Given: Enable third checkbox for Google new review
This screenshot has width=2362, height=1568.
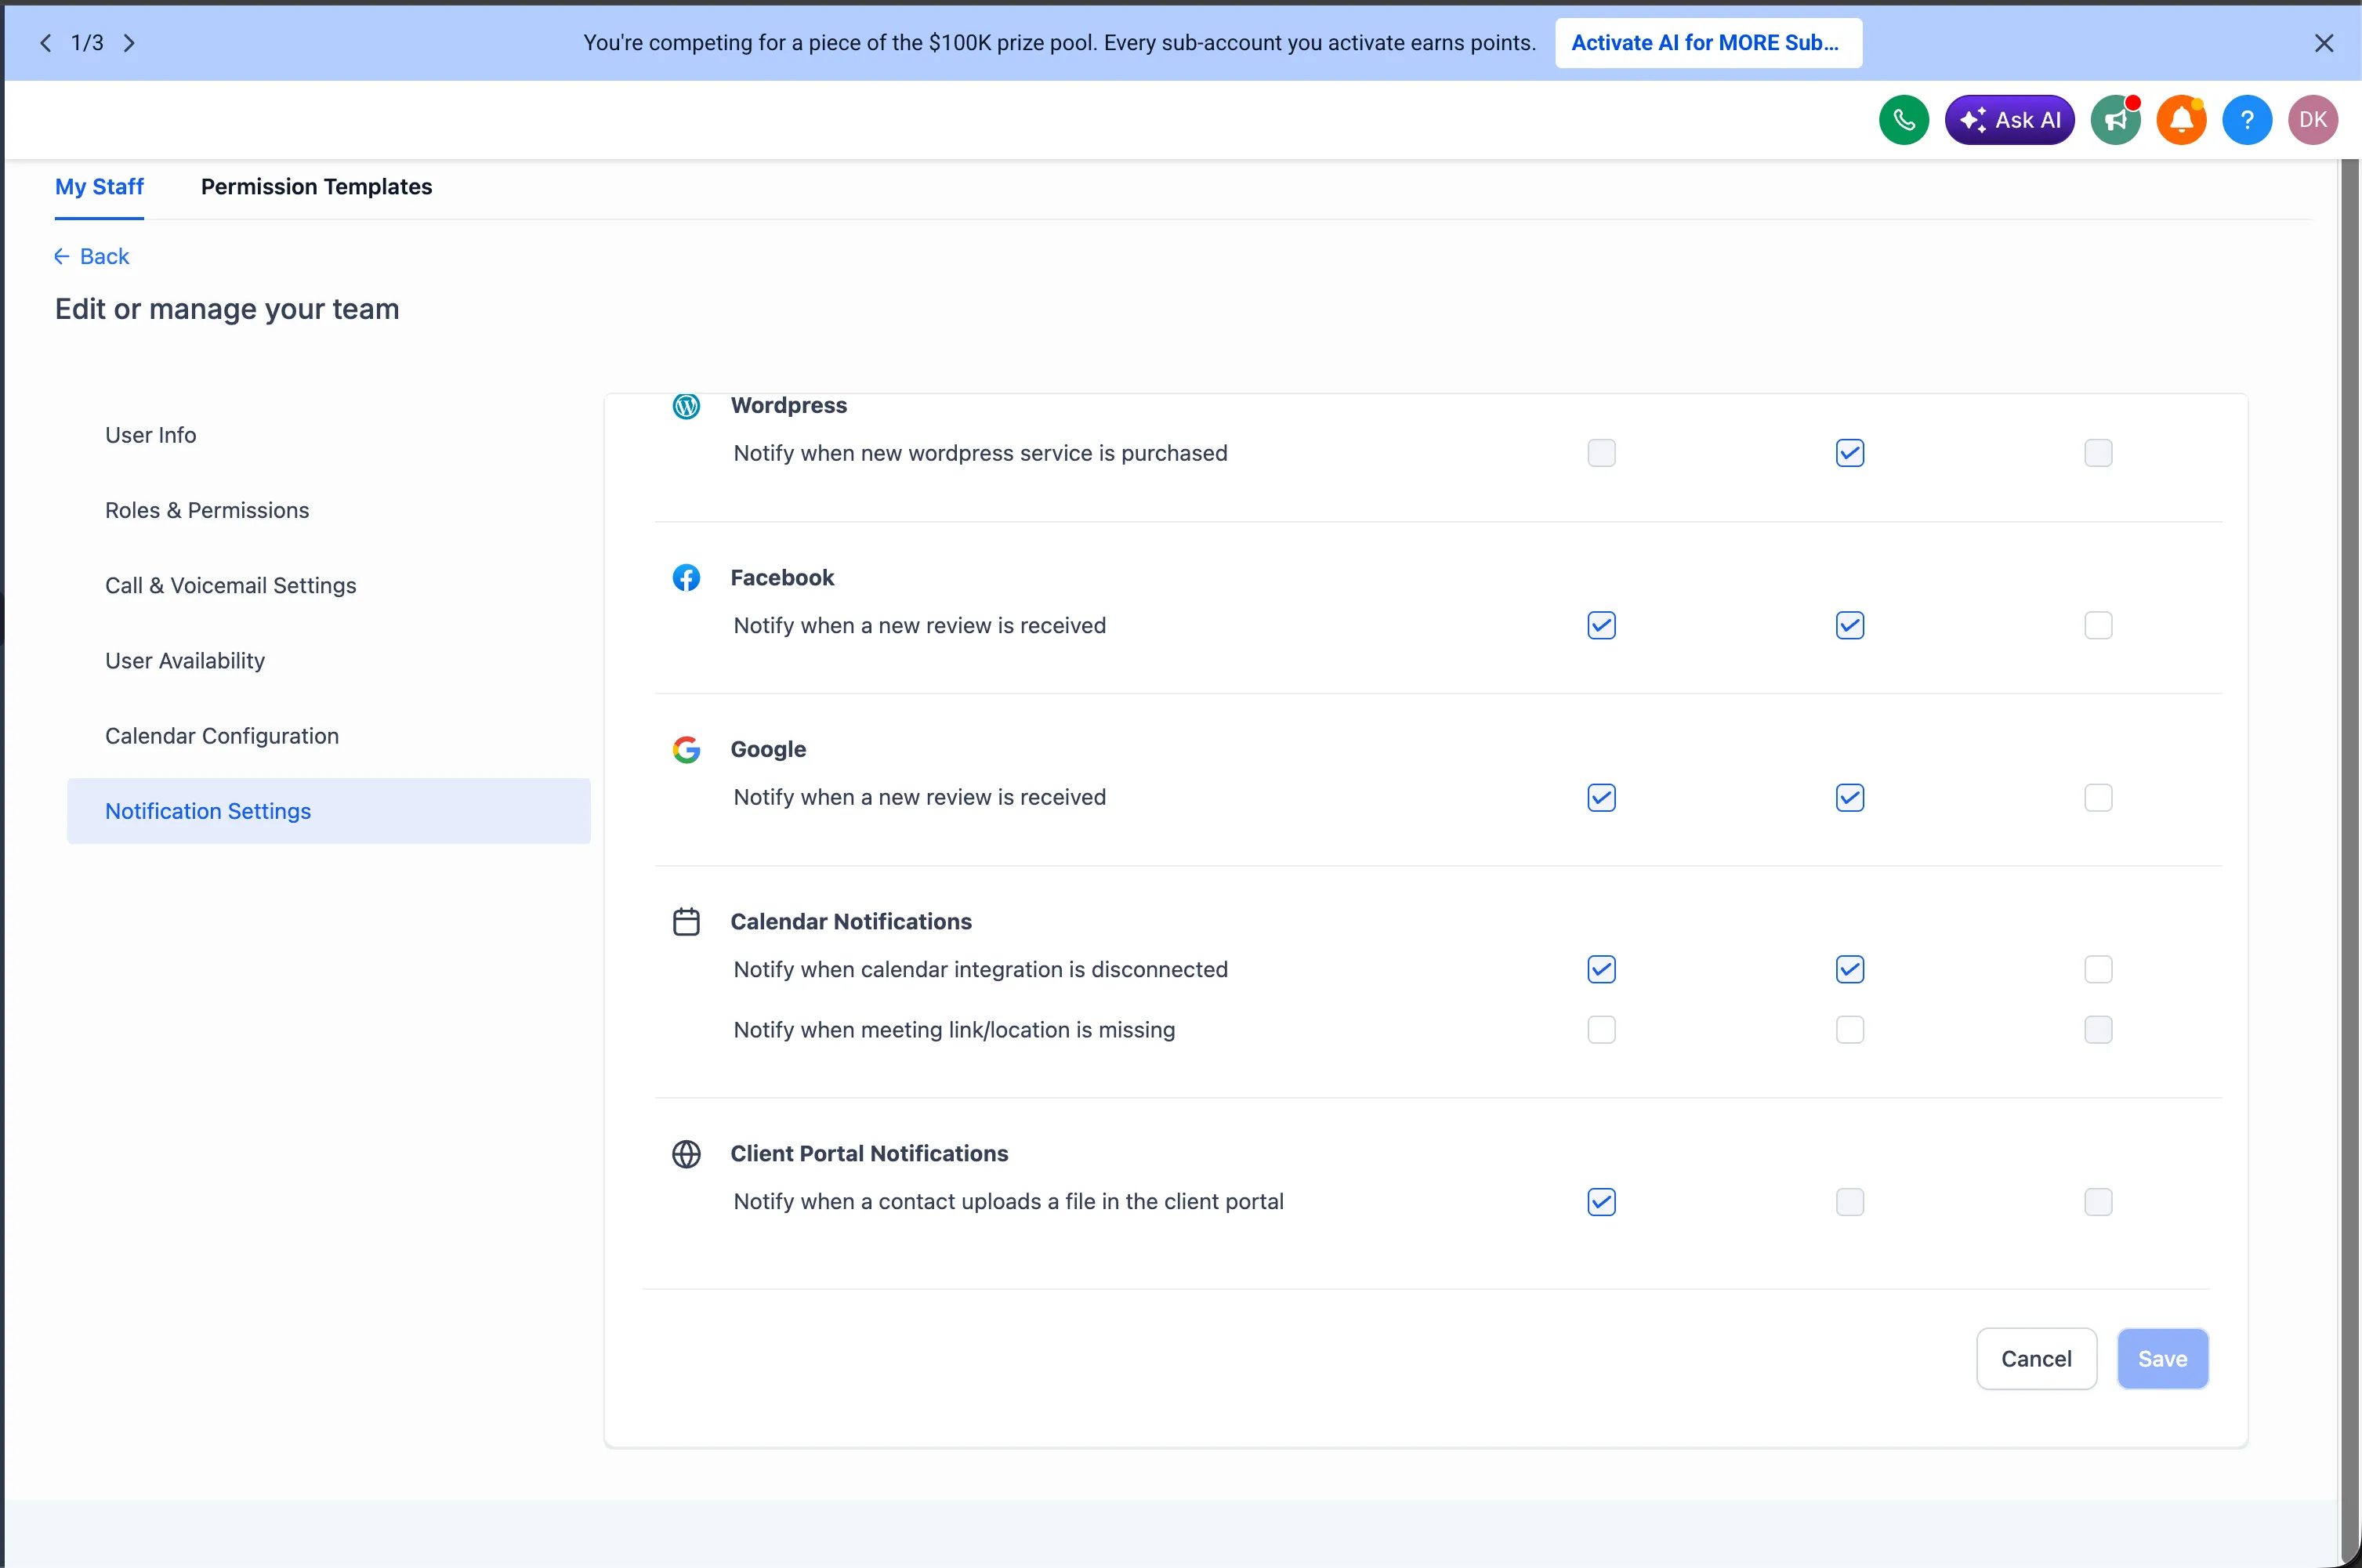Looking at the screenshot, I should (x=2098, y=798).
